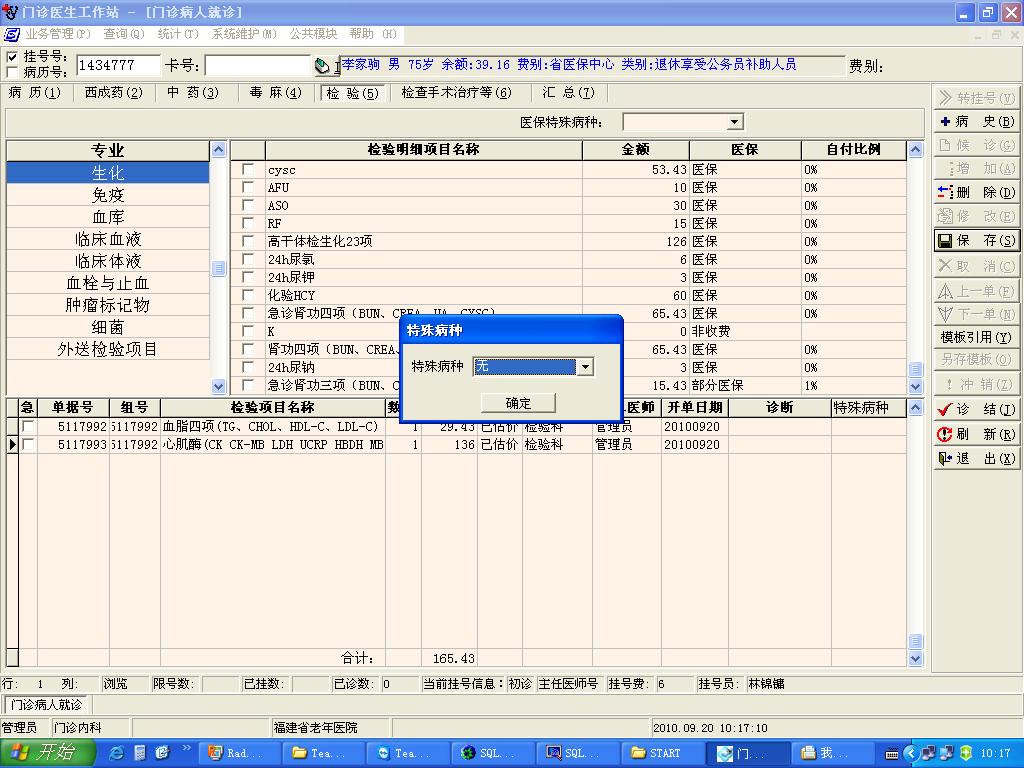Click the 增加 add button

pos(976,168)
